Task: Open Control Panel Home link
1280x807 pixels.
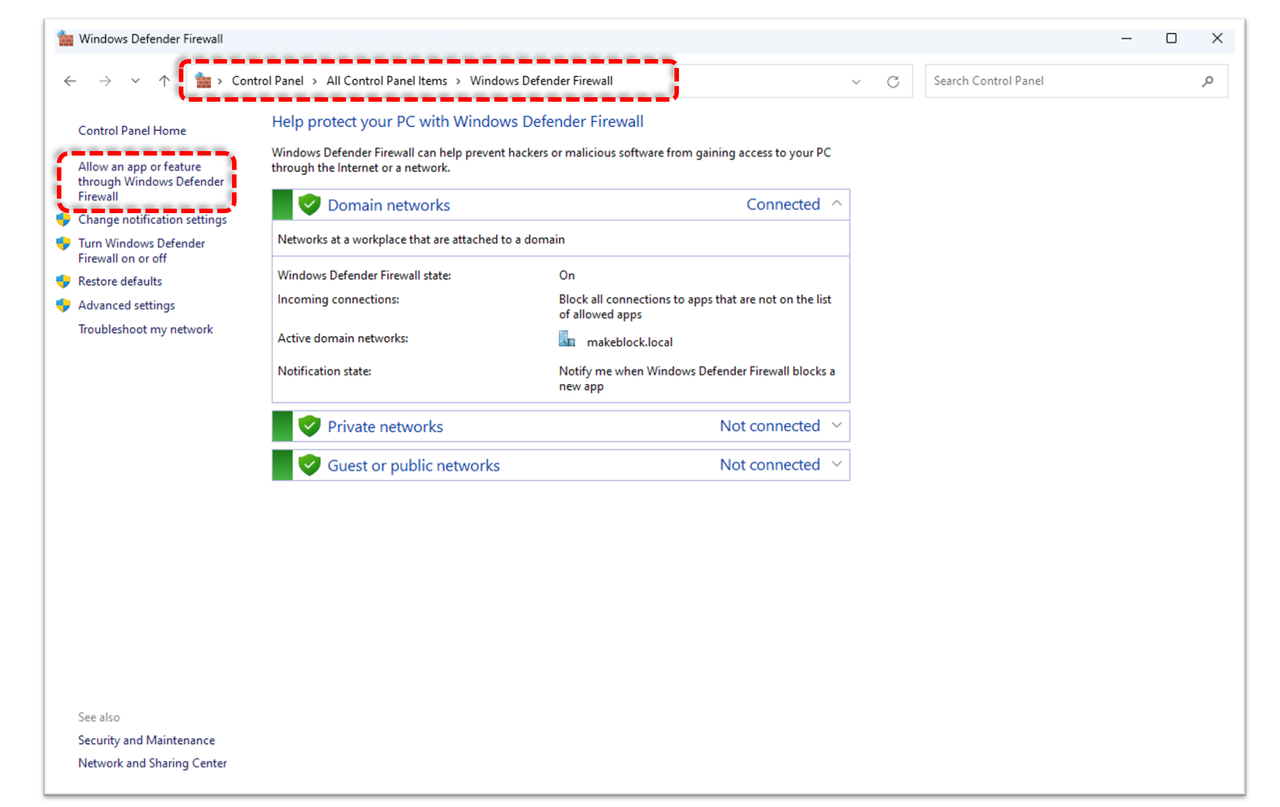Action: point(132,131)
